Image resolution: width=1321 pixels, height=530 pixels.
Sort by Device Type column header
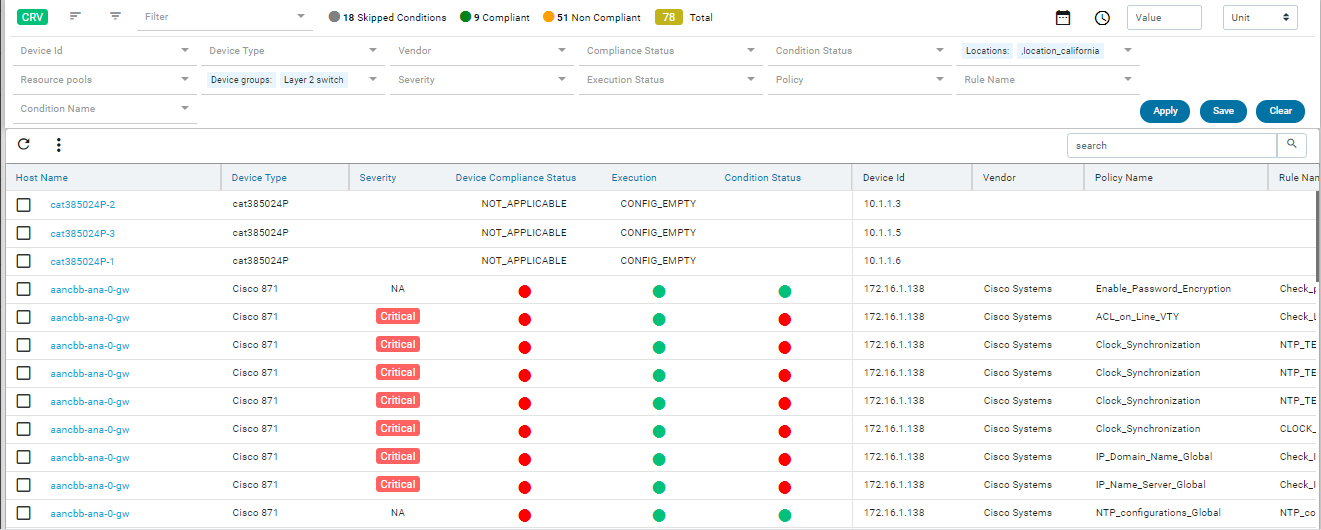(x=259, y=178)
